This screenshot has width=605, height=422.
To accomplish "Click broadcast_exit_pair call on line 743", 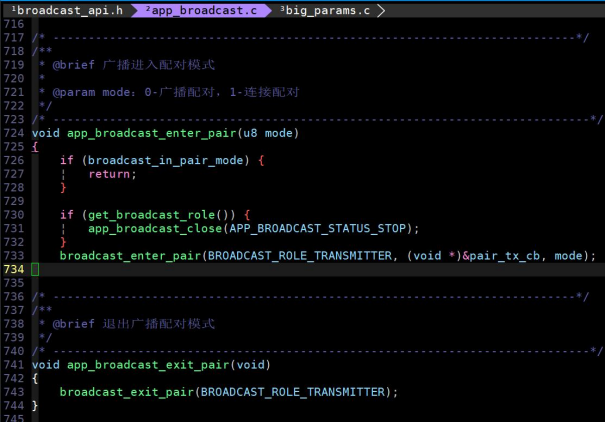I will (127, 392).
